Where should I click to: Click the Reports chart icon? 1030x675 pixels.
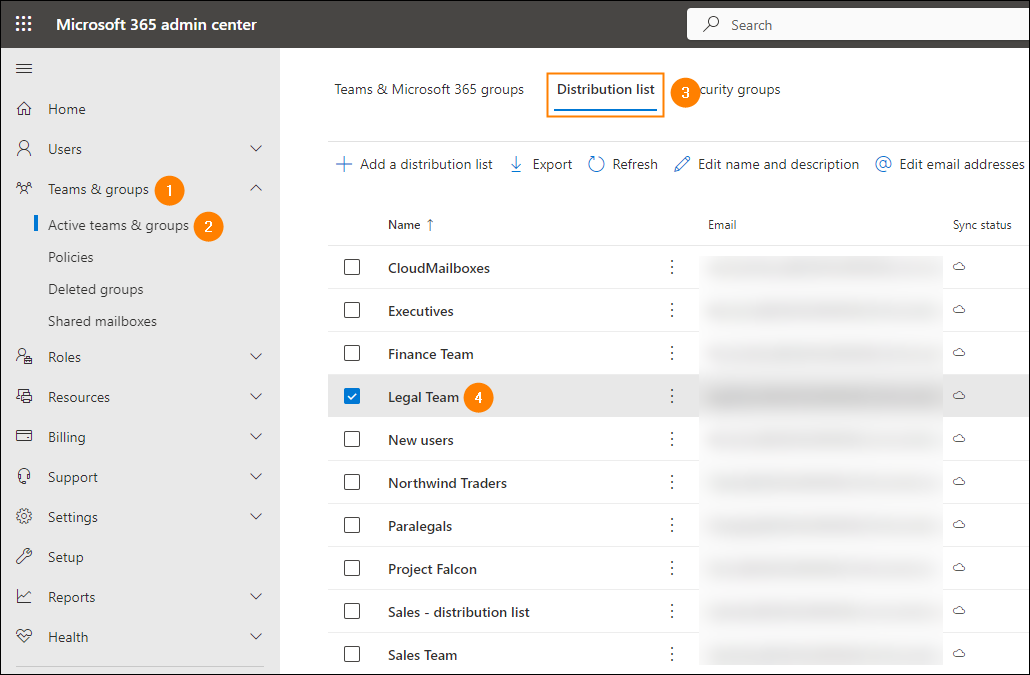point(24,596)
